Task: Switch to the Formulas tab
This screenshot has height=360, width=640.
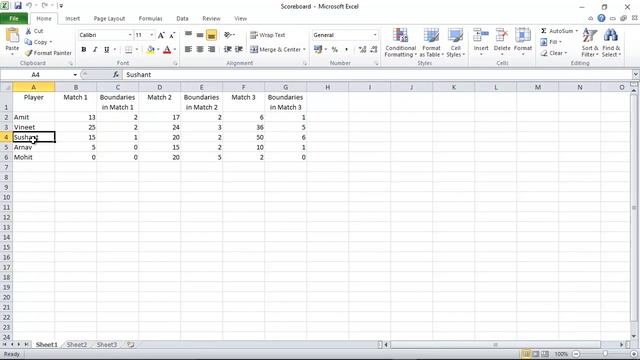Action: pos(150,18)
